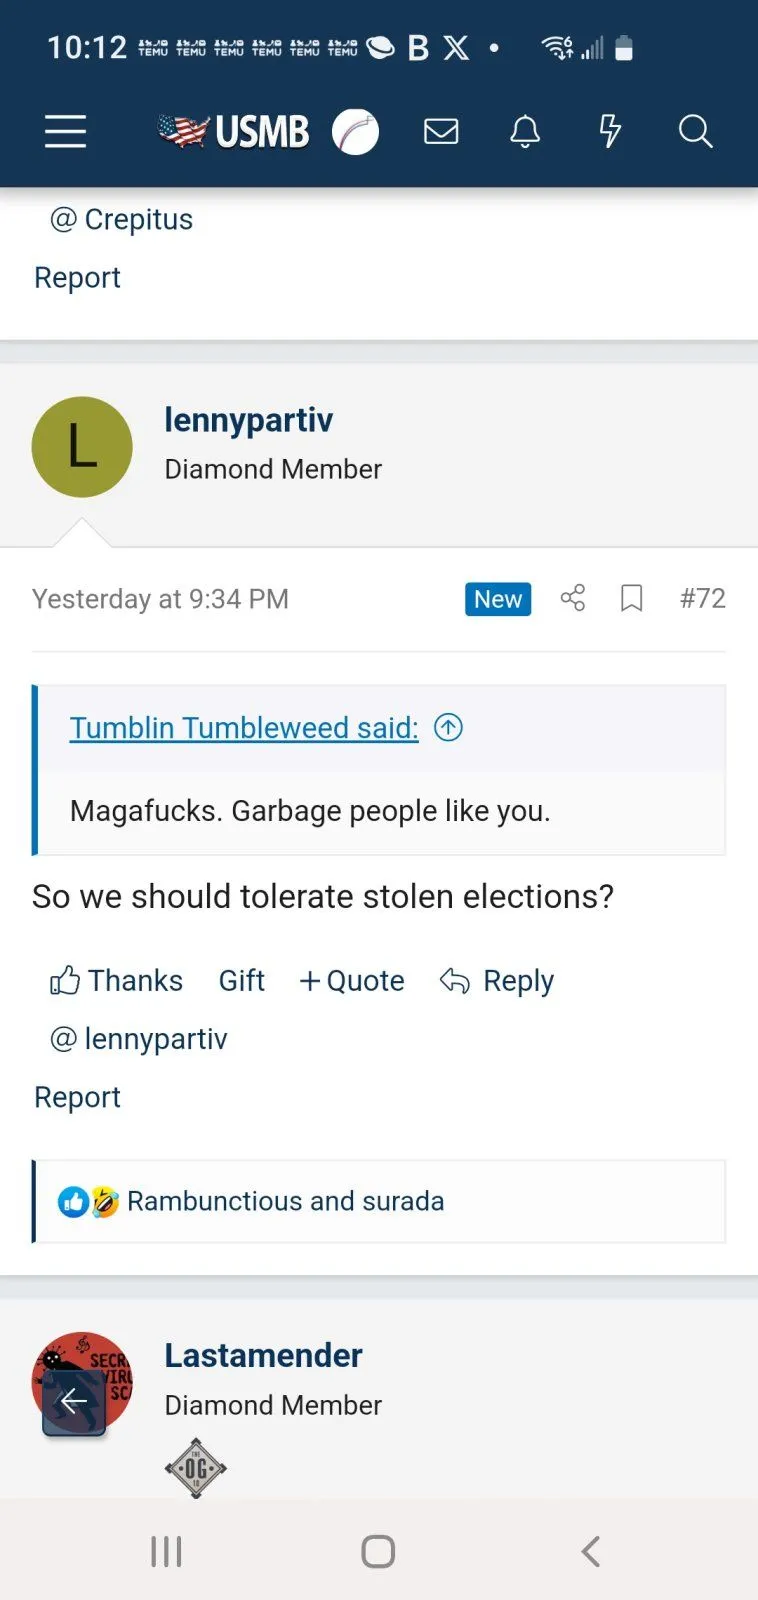Expand Tumblin Tumbleweed quote via arrow icon
Screen dimensions: 758x1600
[448, 727]
